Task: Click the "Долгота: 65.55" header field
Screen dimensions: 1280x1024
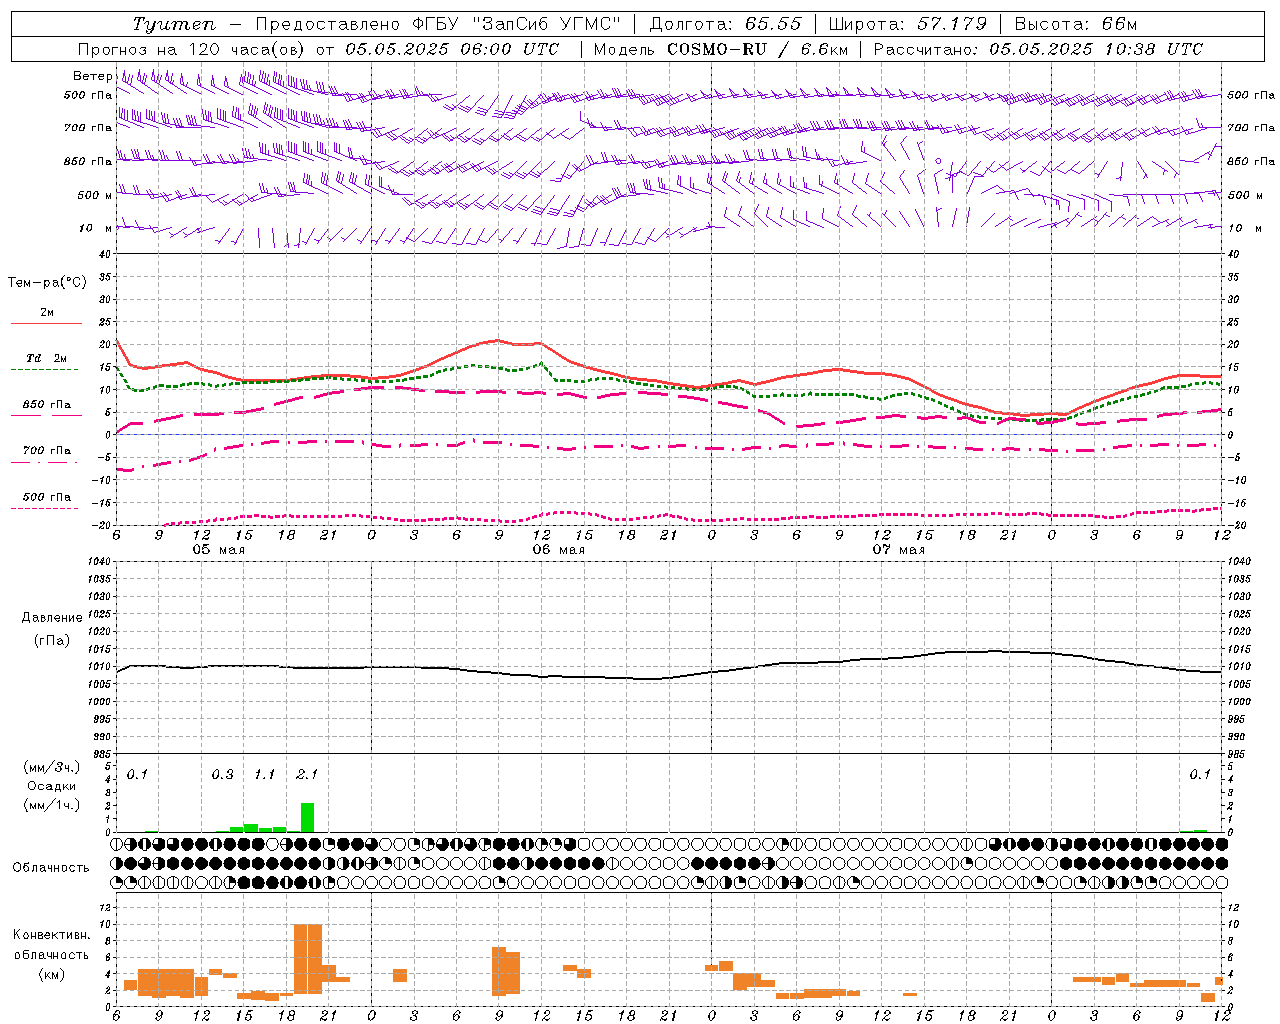Action: tap(725, 24)
